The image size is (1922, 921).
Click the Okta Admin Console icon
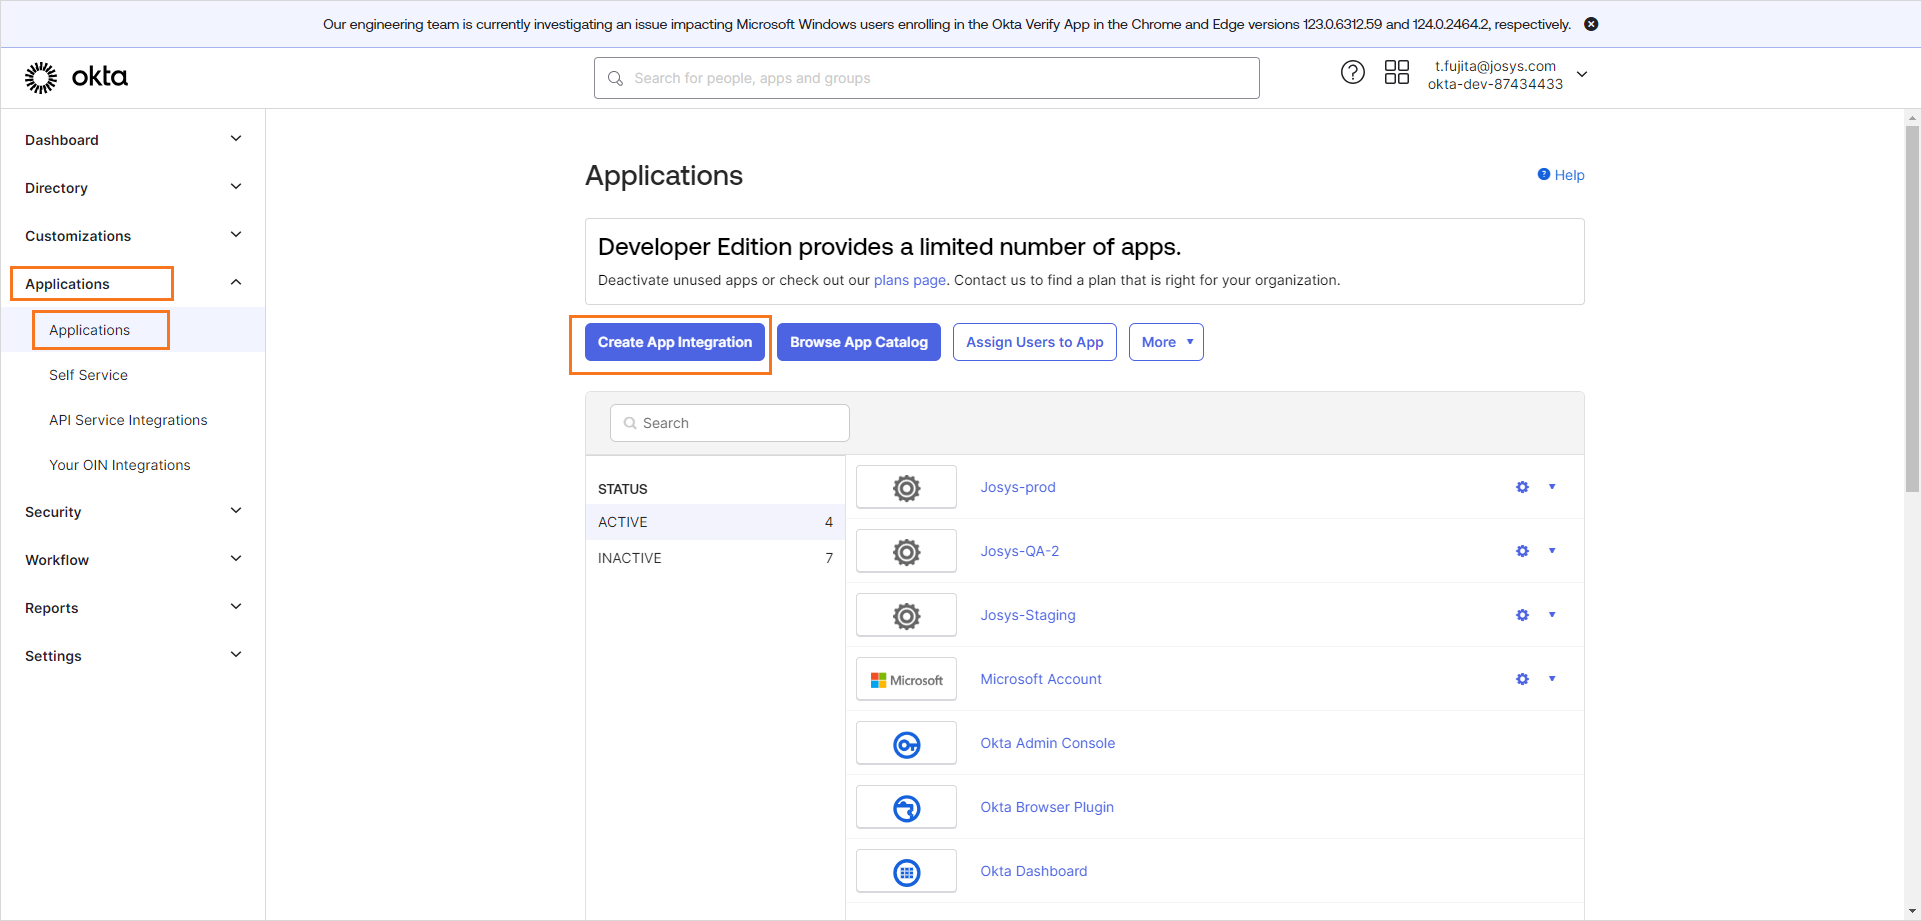pos(906,744)
